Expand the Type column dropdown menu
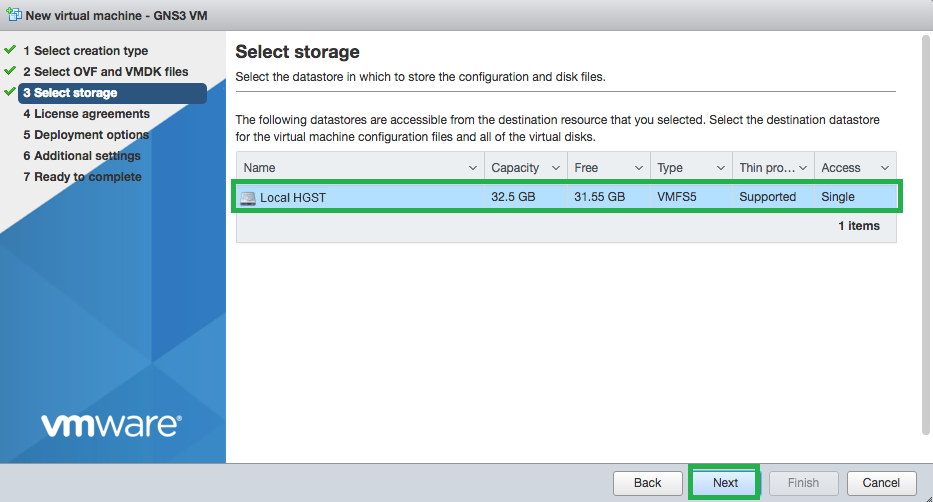This screenshot has width=933, height=502. click(720, 168)
